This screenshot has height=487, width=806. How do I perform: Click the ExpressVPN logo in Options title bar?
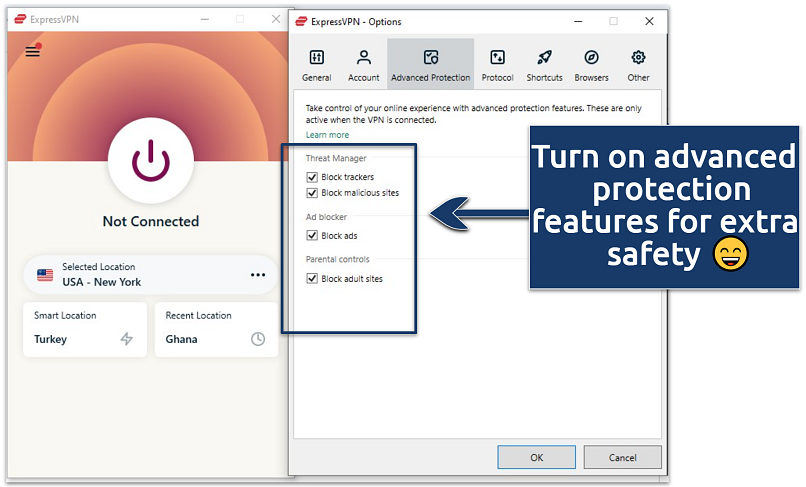point(301,22)
